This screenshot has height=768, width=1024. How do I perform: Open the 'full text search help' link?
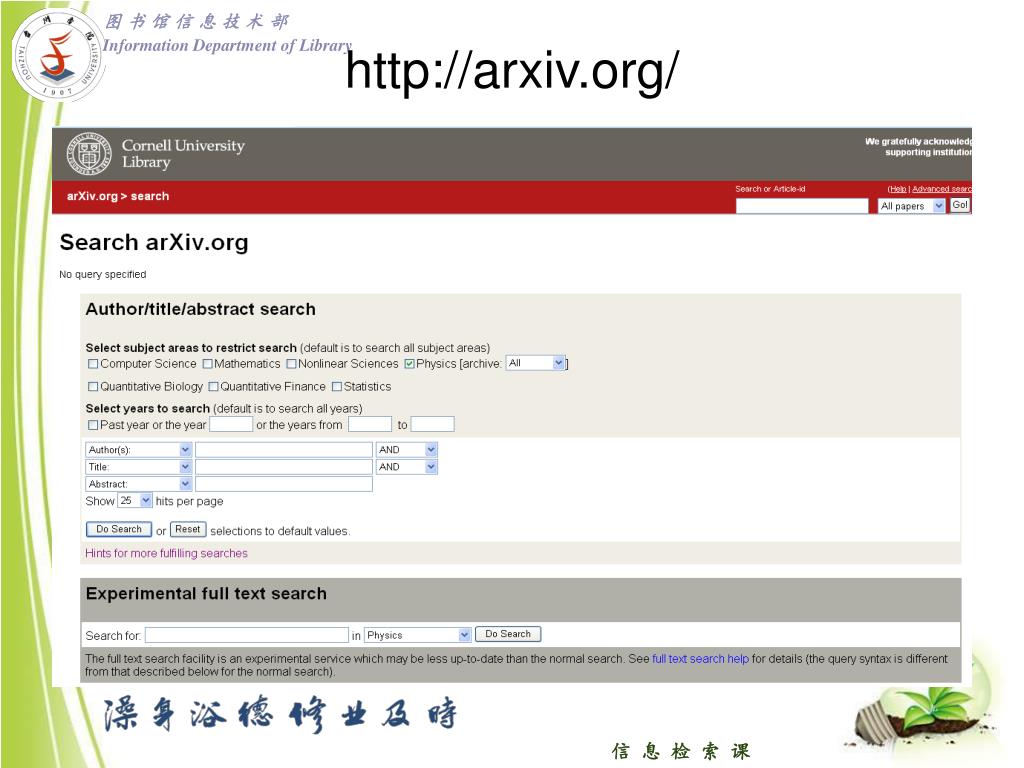700,658
